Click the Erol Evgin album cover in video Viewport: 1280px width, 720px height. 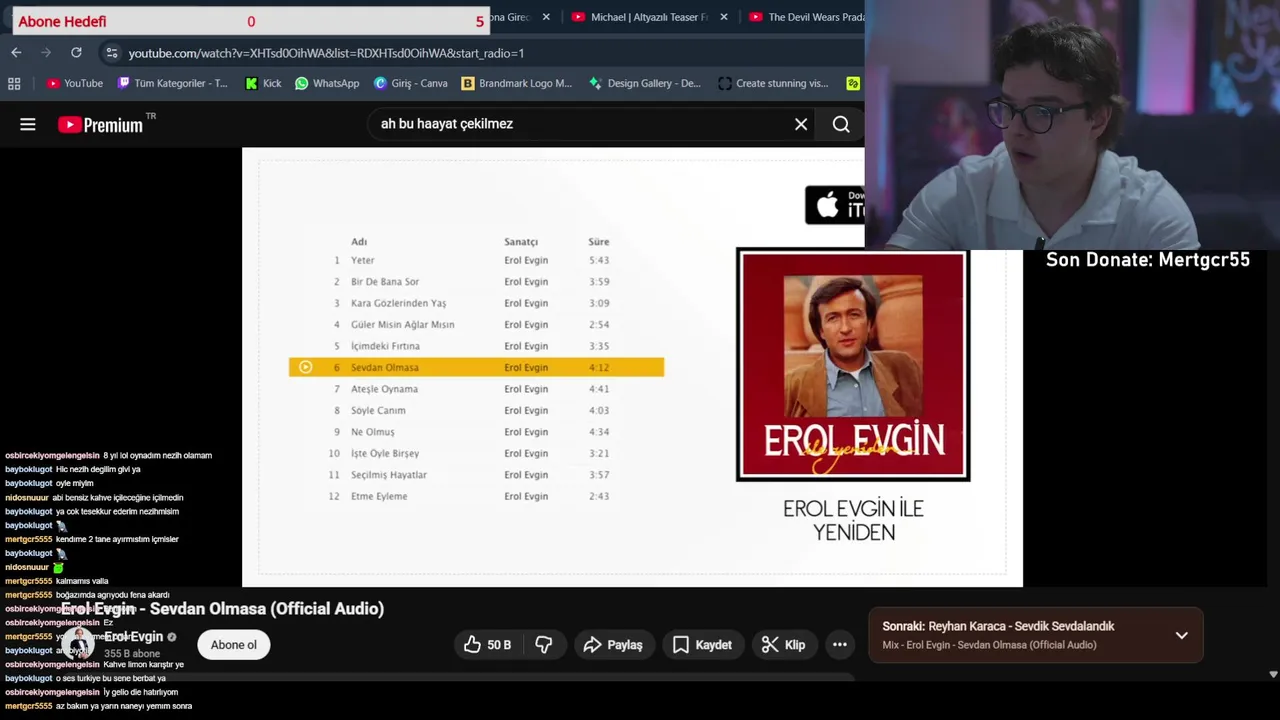pyautogui.click(x=853, y=365)
